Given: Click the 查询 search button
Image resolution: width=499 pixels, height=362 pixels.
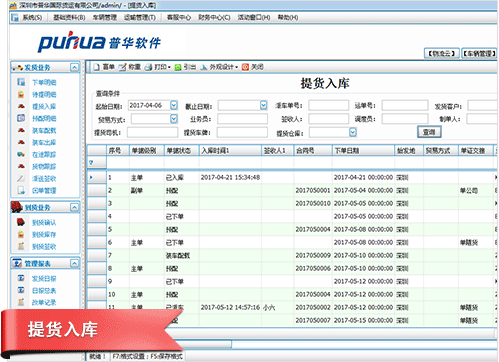Looking at the screenshot, I should click(429, 132).
